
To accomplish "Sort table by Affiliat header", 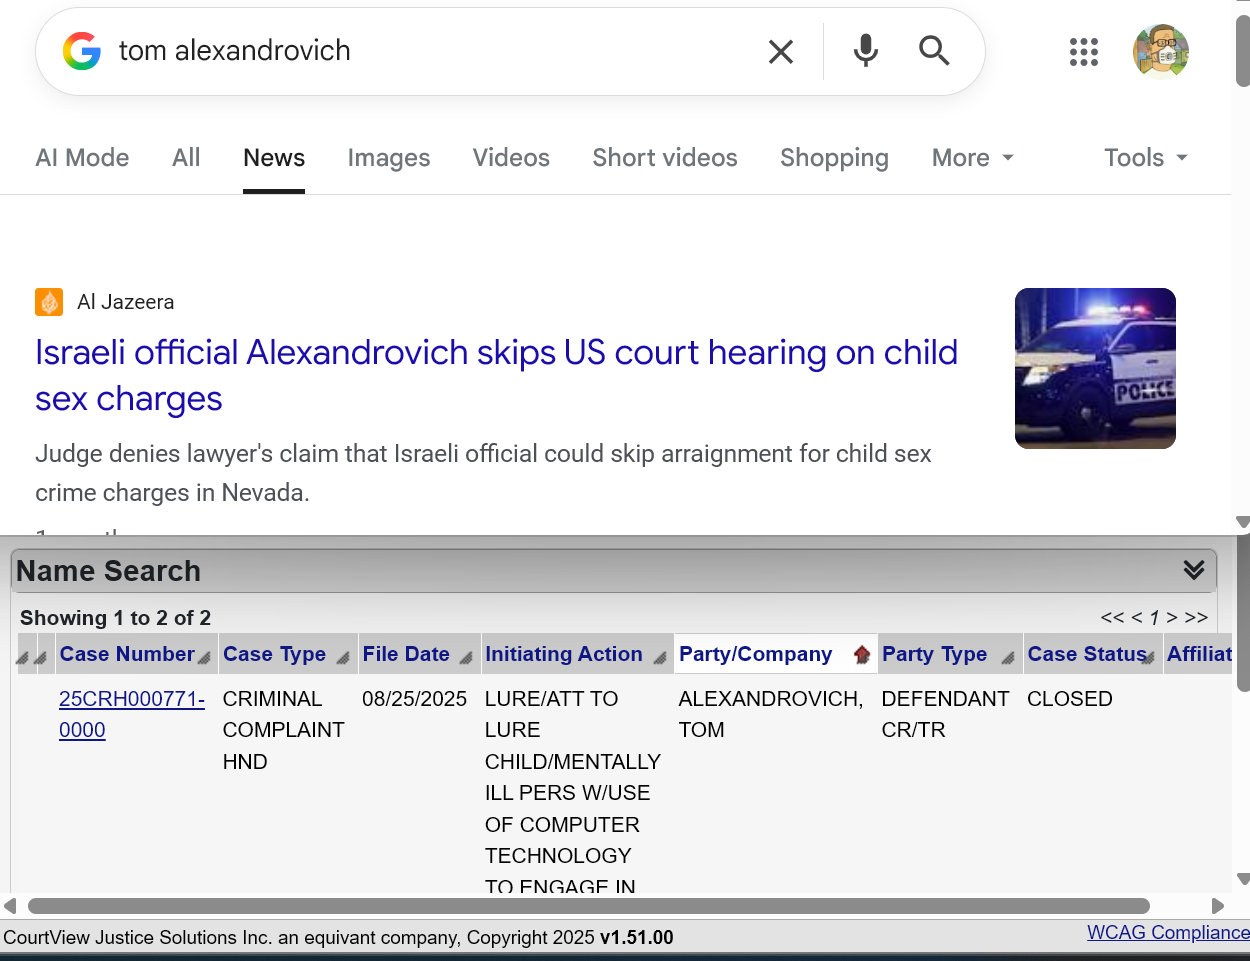I will 1199,654.
